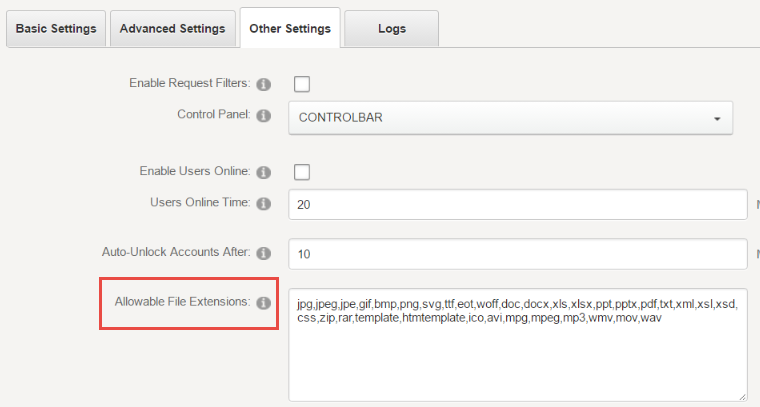Click info icon beside Control Panel label
Viewport: 760px width, 407px height.
(x=263, y=116)
